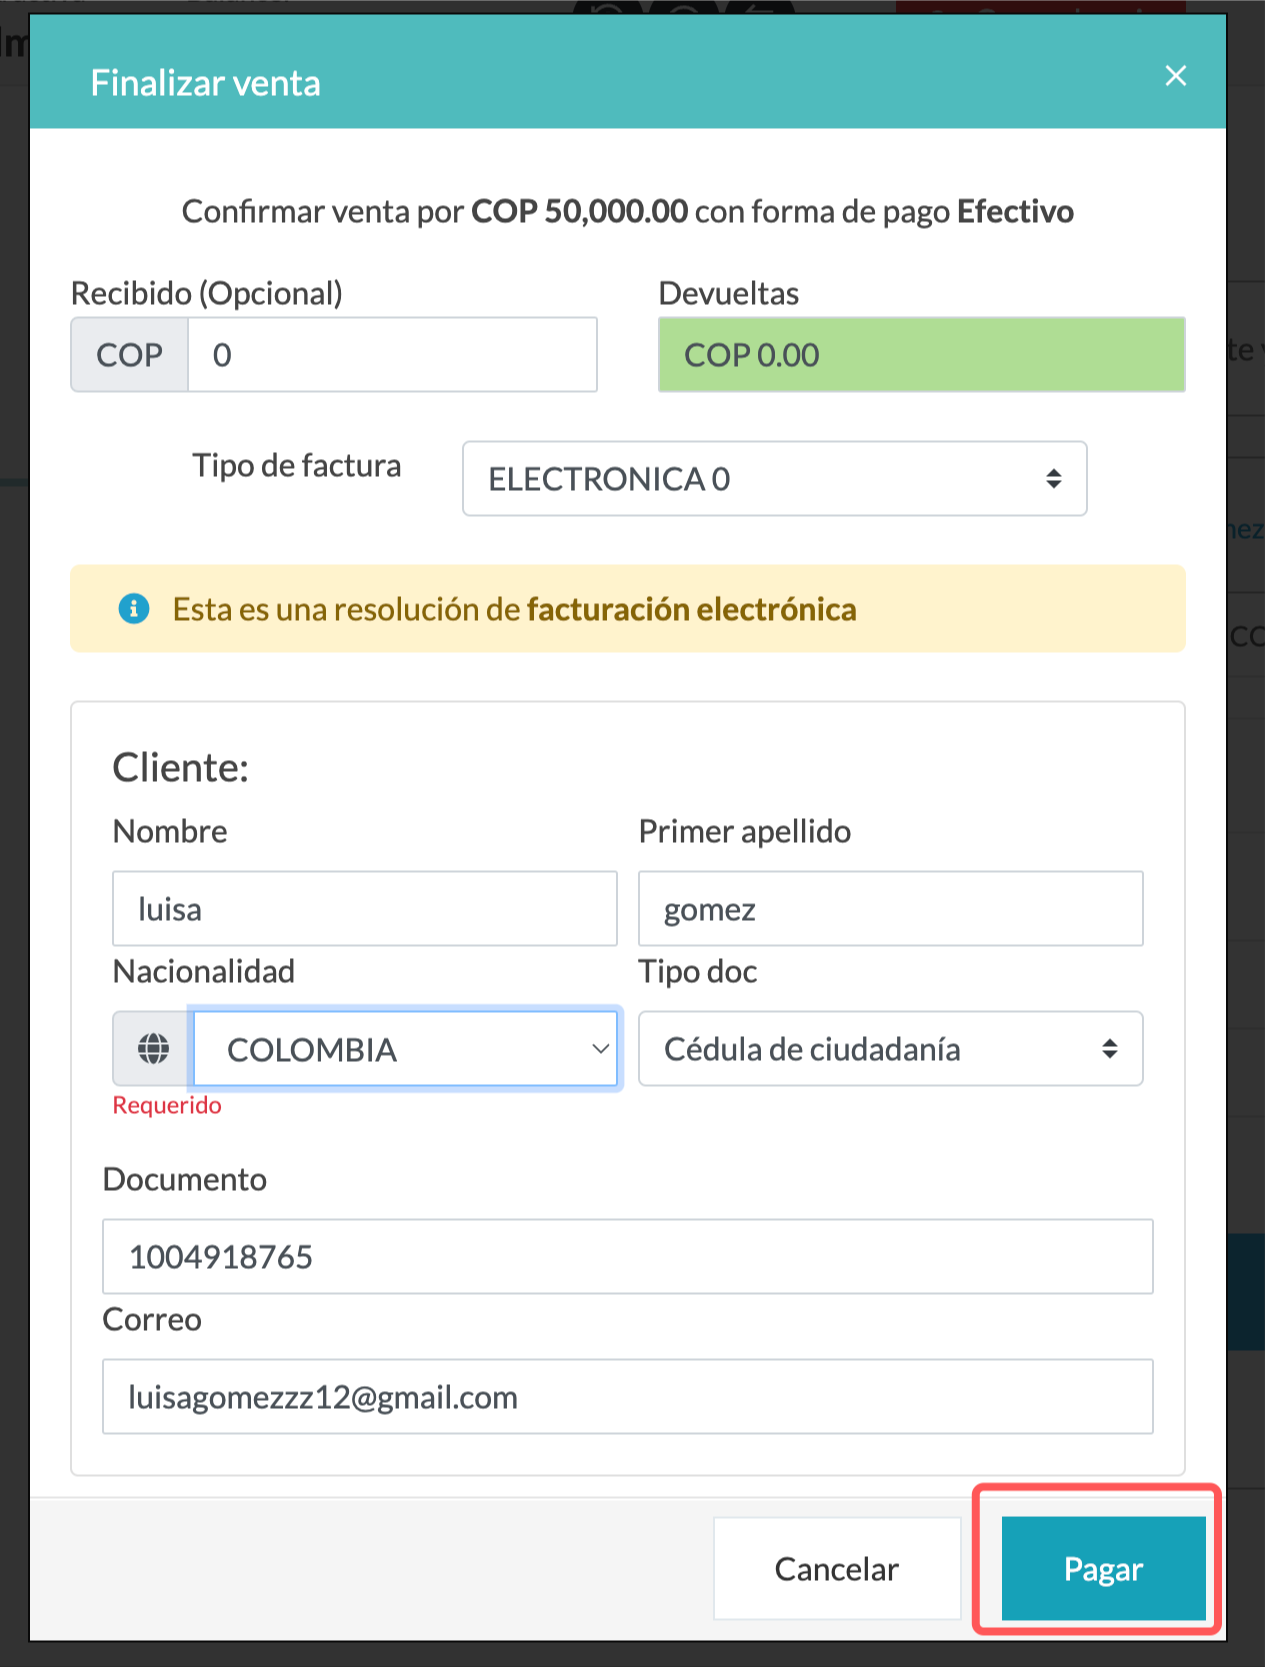The image size is (1265, 1667).
Task: Click the arrows on Tipo doc selector
Action: [x=1109, y=1048]
